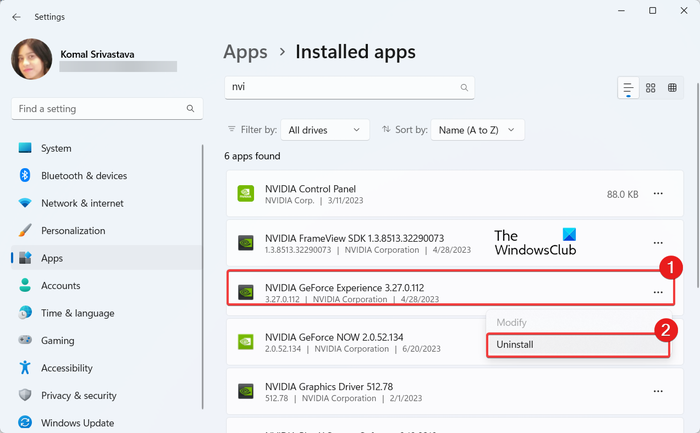Open the System settings category
The image size is (700, 433).
tap(56, 148)
